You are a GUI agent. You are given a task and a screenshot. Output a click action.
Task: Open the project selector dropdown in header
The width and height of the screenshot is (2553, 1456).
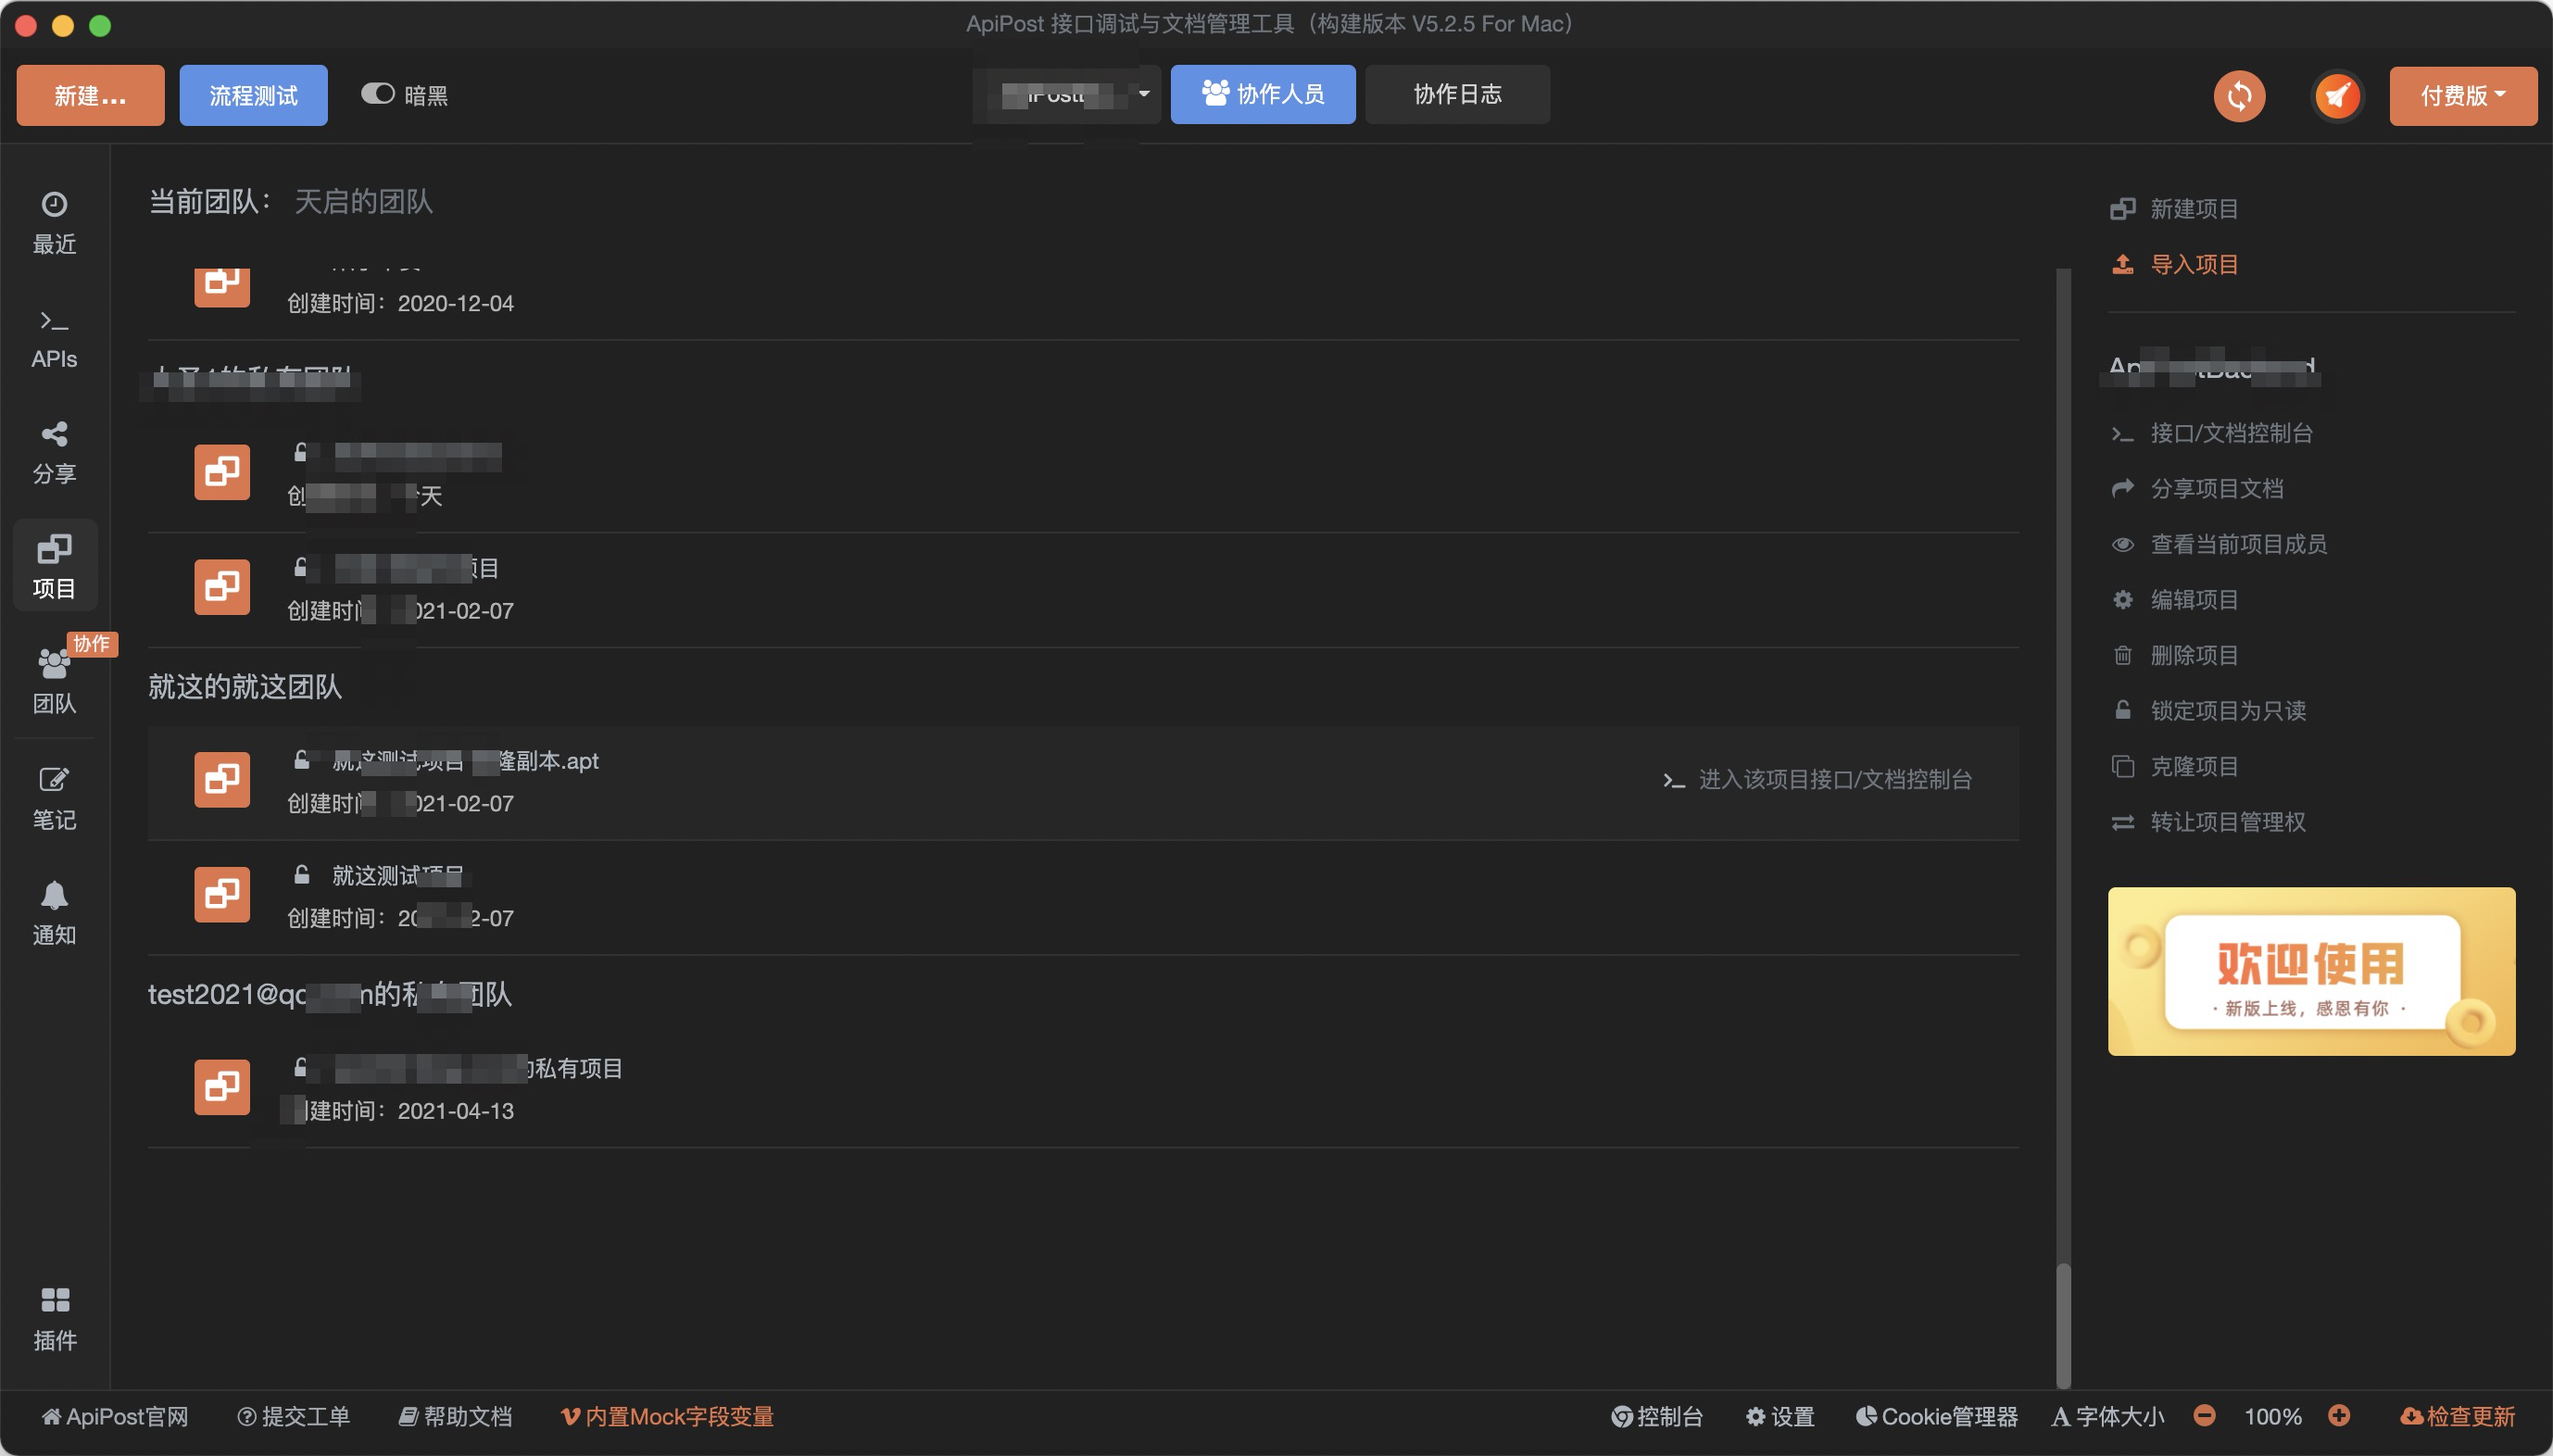1066,94
